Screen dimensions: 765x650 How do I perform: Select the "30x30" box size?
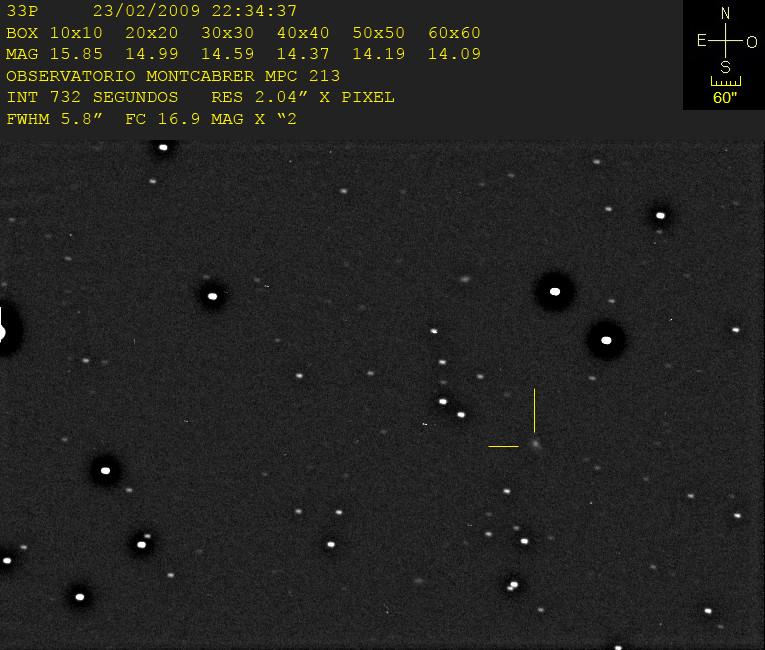click(x=227, y=33)
